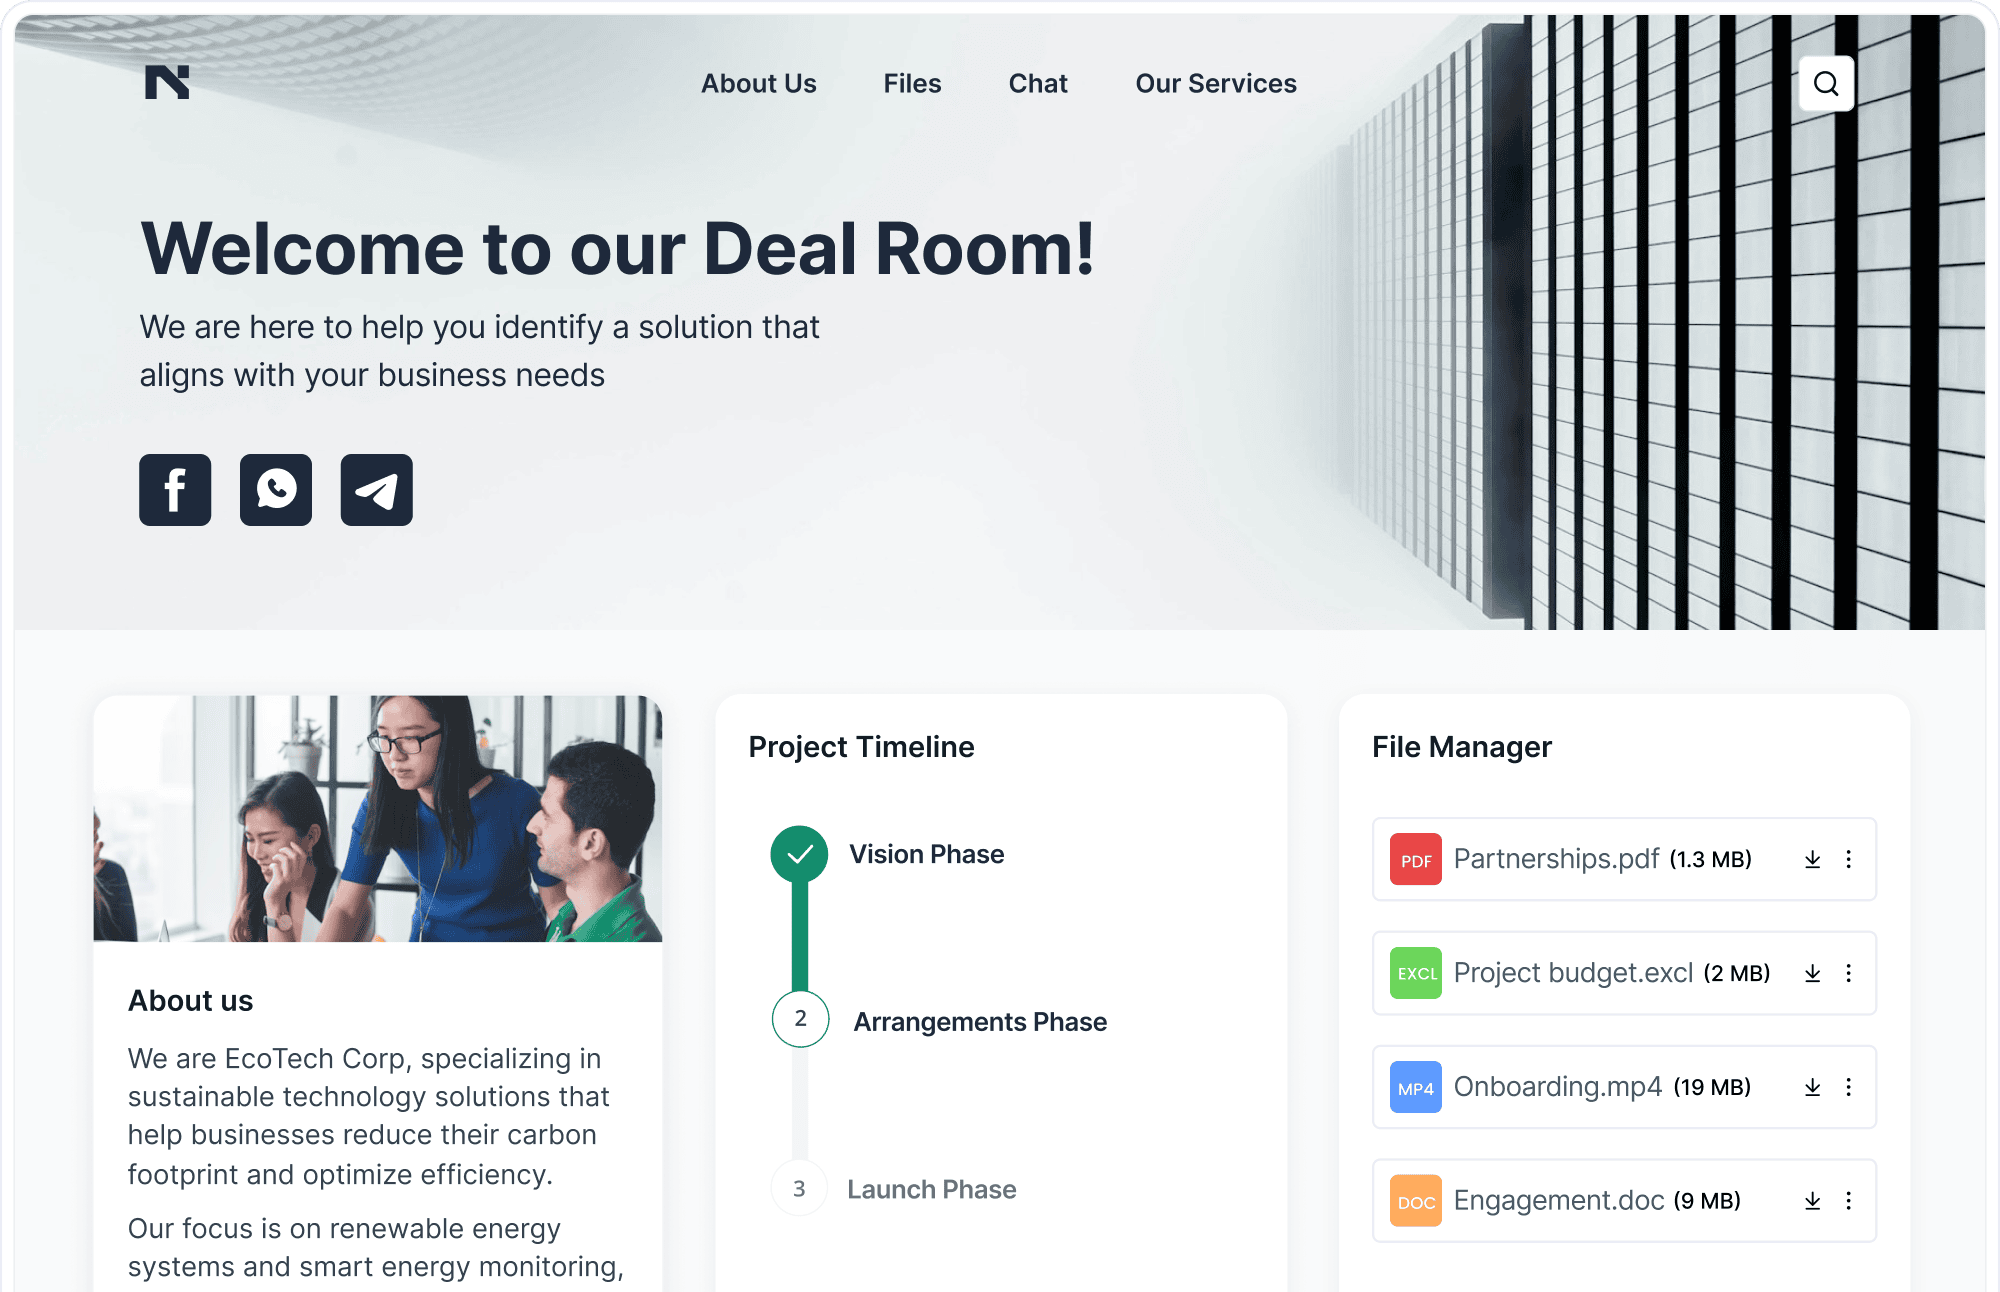
Task: Click the Facebook social media icon
Action: click(x=175, y=489)
